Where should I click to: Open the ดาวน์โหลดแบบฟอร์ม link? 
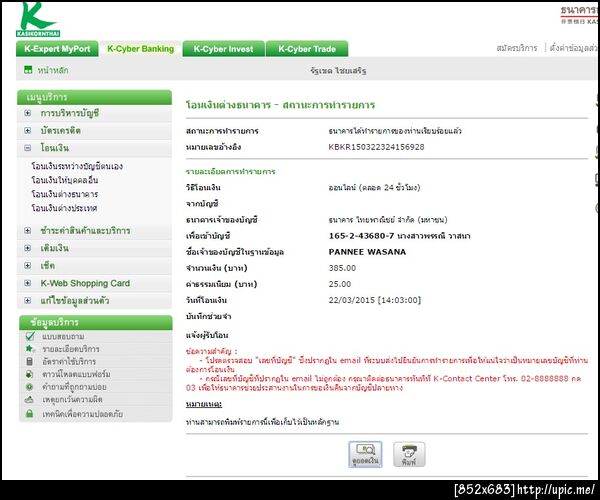coord(76,374)
